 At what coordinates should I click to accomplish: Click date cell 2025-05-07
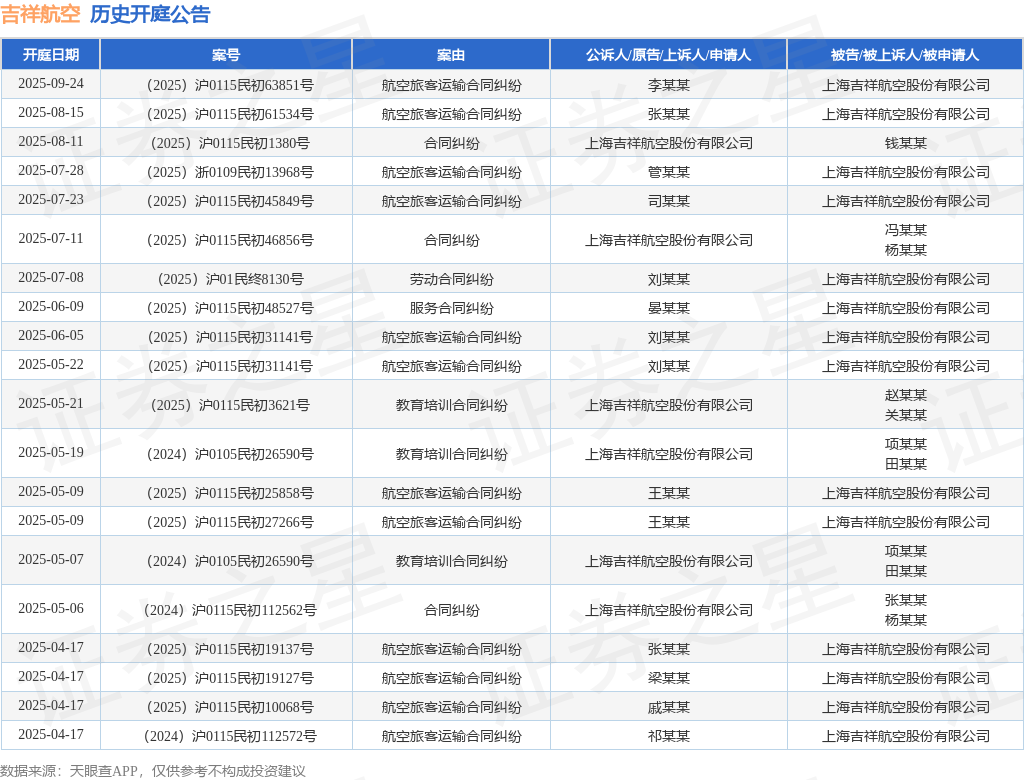51,559
